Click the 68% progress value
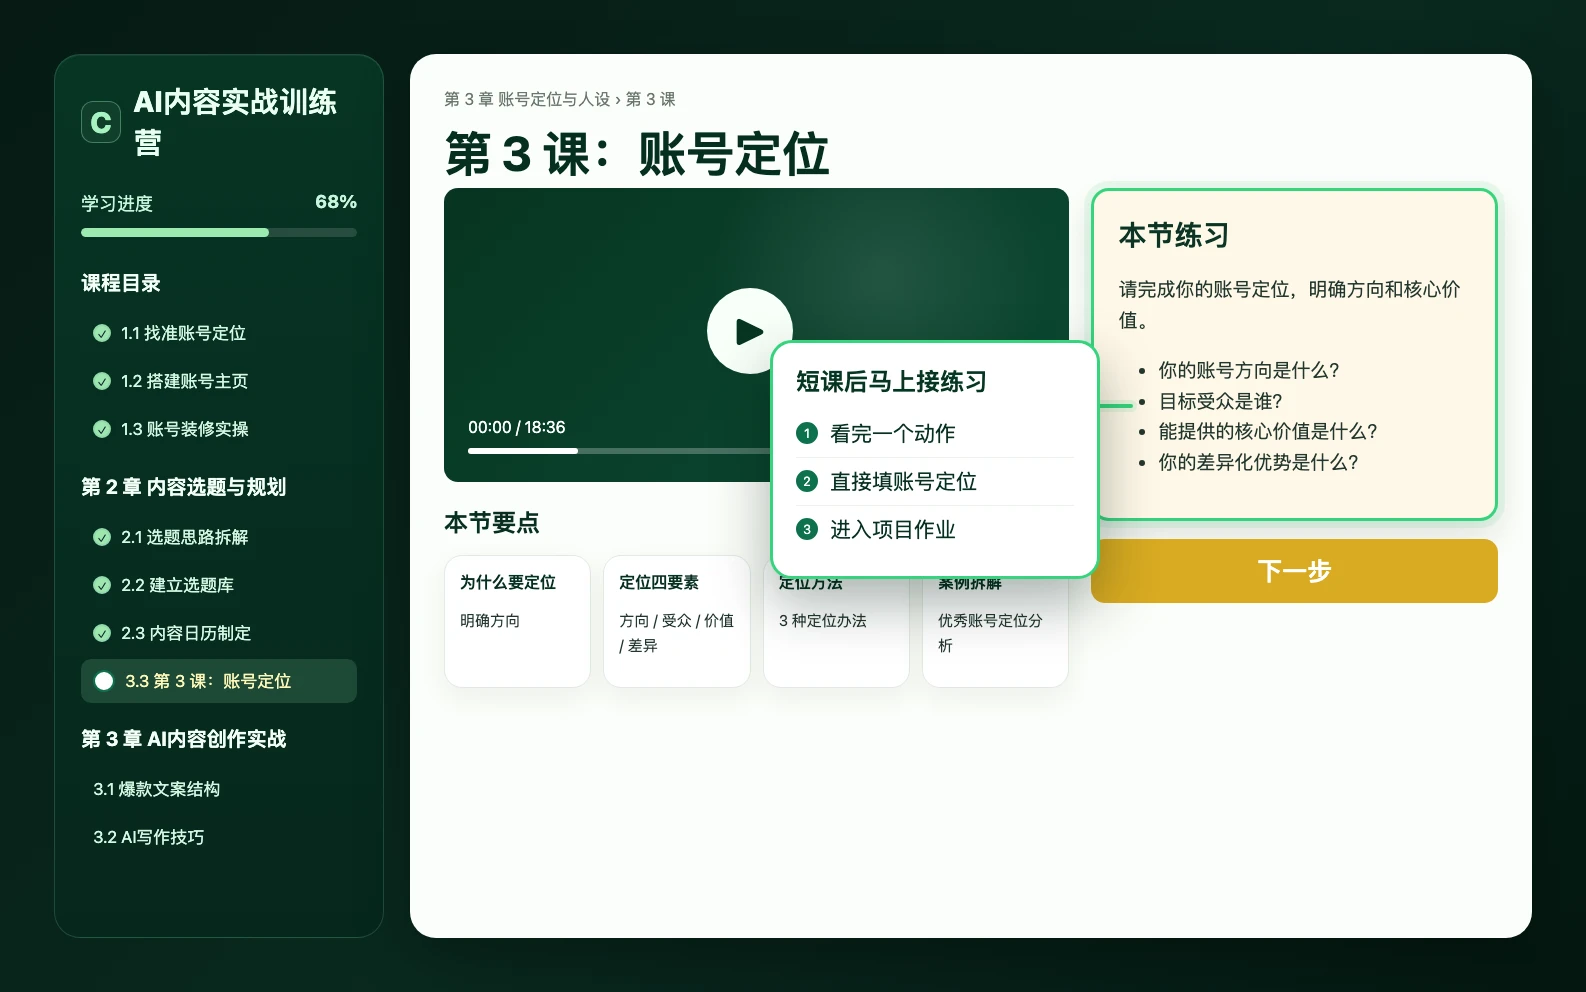This screenshot has height=992, width=1586. (x=336, y=202)
